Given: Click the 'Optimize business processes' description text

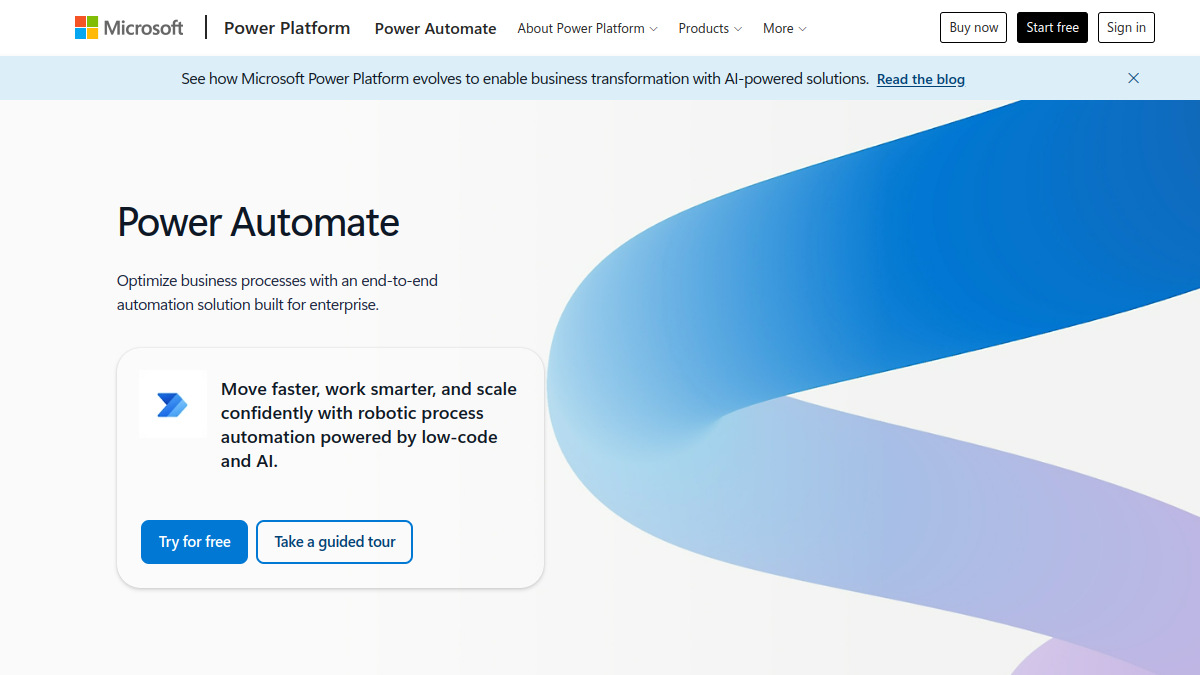Looking at the screenshot, I should point(277,292).
